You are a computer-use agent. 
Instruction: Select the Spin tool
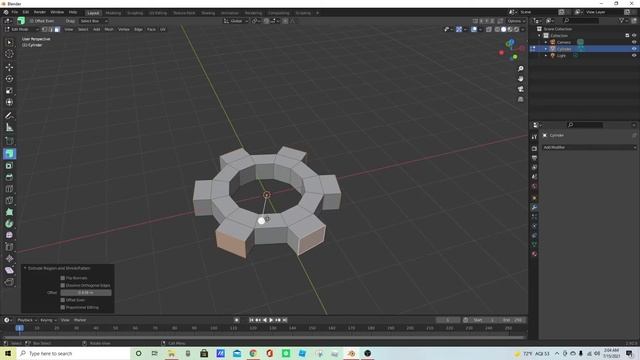(9, 224)
